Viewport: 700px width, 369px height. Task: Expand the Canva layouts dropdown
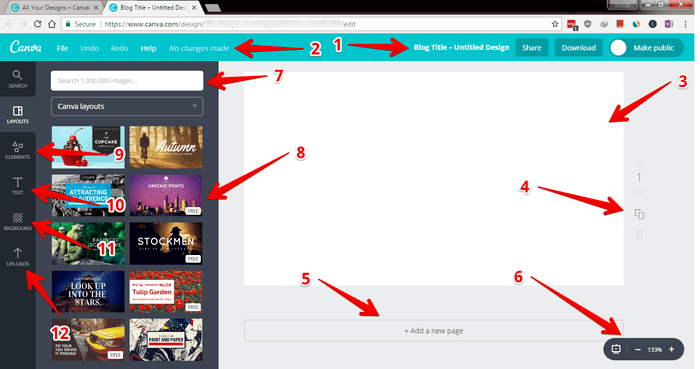click(127, 106)
